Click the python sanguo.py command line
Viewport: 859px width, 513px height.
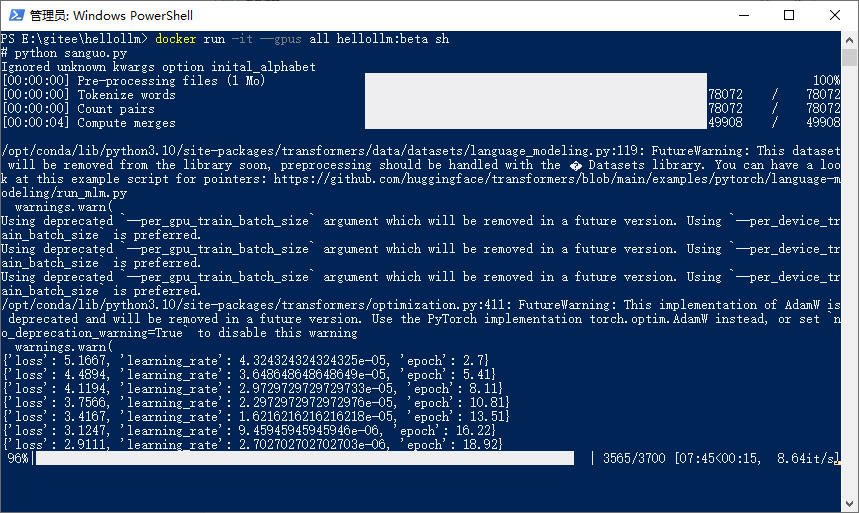pos(64,53)
